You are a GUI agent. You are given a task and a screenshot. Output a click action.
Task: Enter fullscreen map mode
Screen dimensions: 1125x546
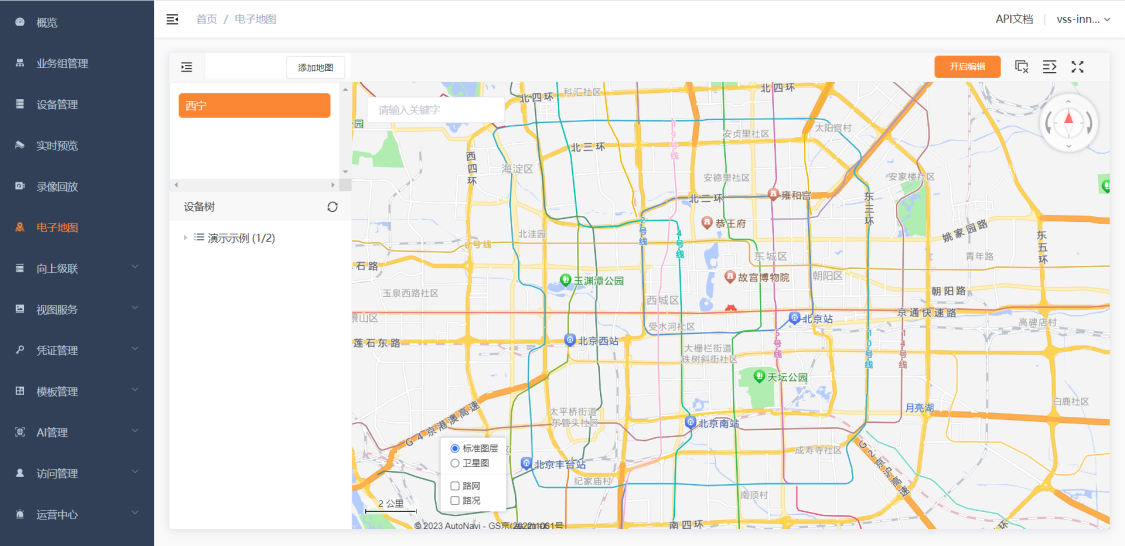(x=1077, y=67)
